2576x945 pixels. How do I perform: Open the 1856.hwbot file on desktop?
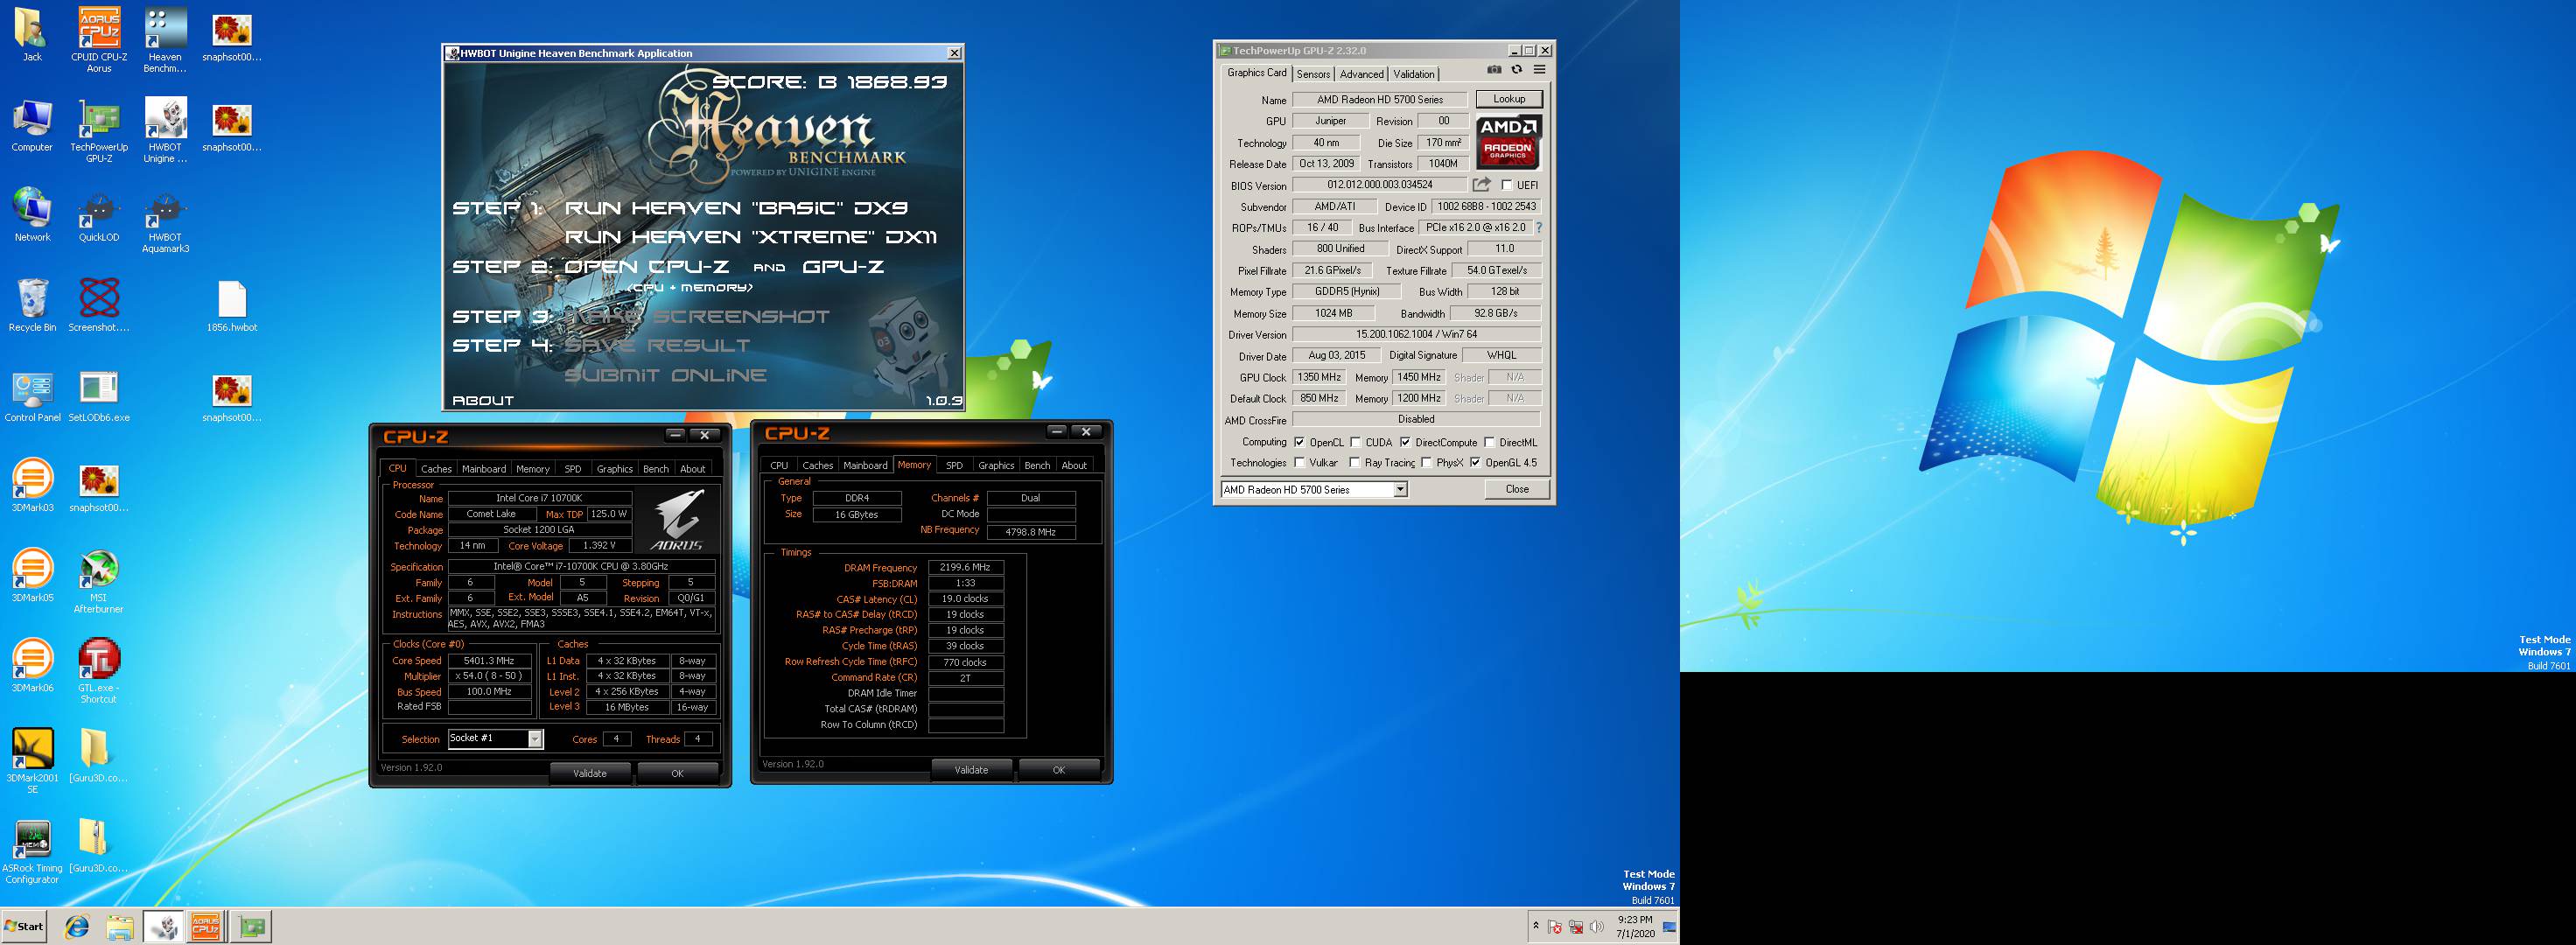click(232, 306)
